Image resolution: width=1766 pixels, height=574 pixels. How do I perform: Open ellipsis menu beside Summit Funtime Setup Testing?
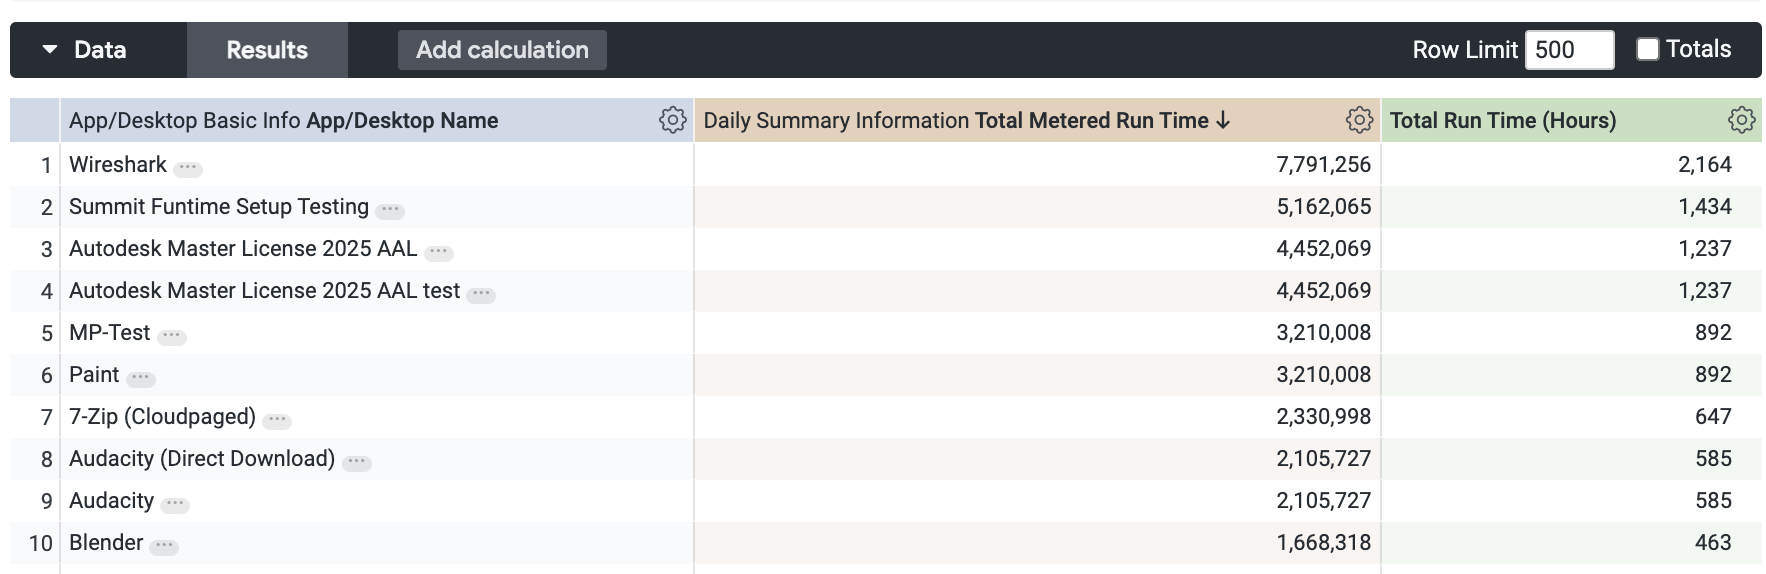click(x=390, y=210)
